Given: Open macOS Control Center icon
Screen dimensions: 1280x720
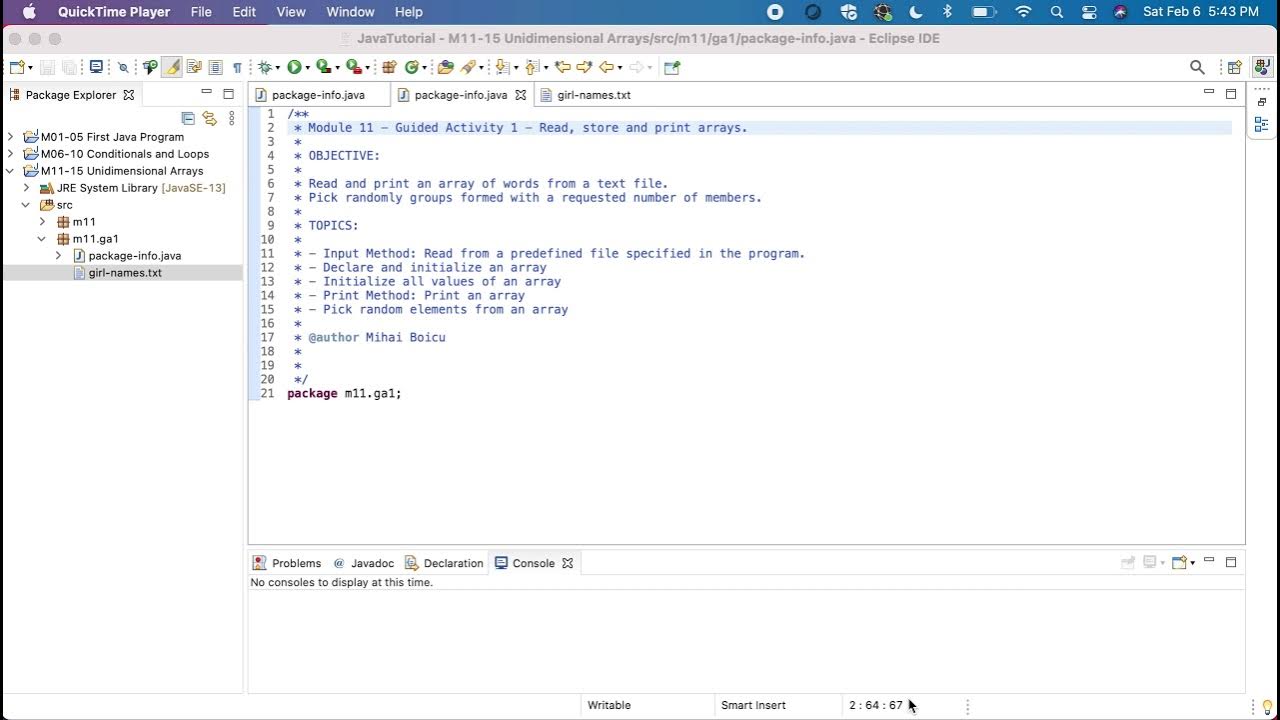Looking at the screenshot, I should point(1089,12).
